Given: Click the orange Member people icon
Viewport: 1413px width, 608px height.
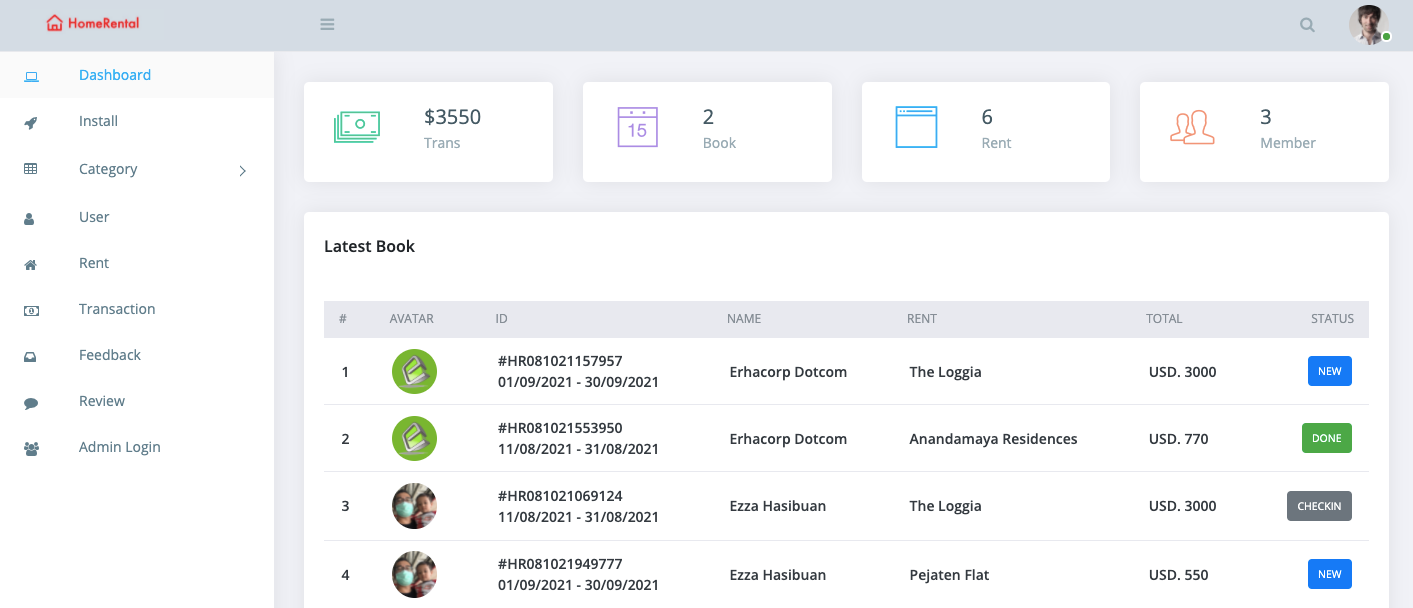Looking at the screenshot, I should [1192, 127].
